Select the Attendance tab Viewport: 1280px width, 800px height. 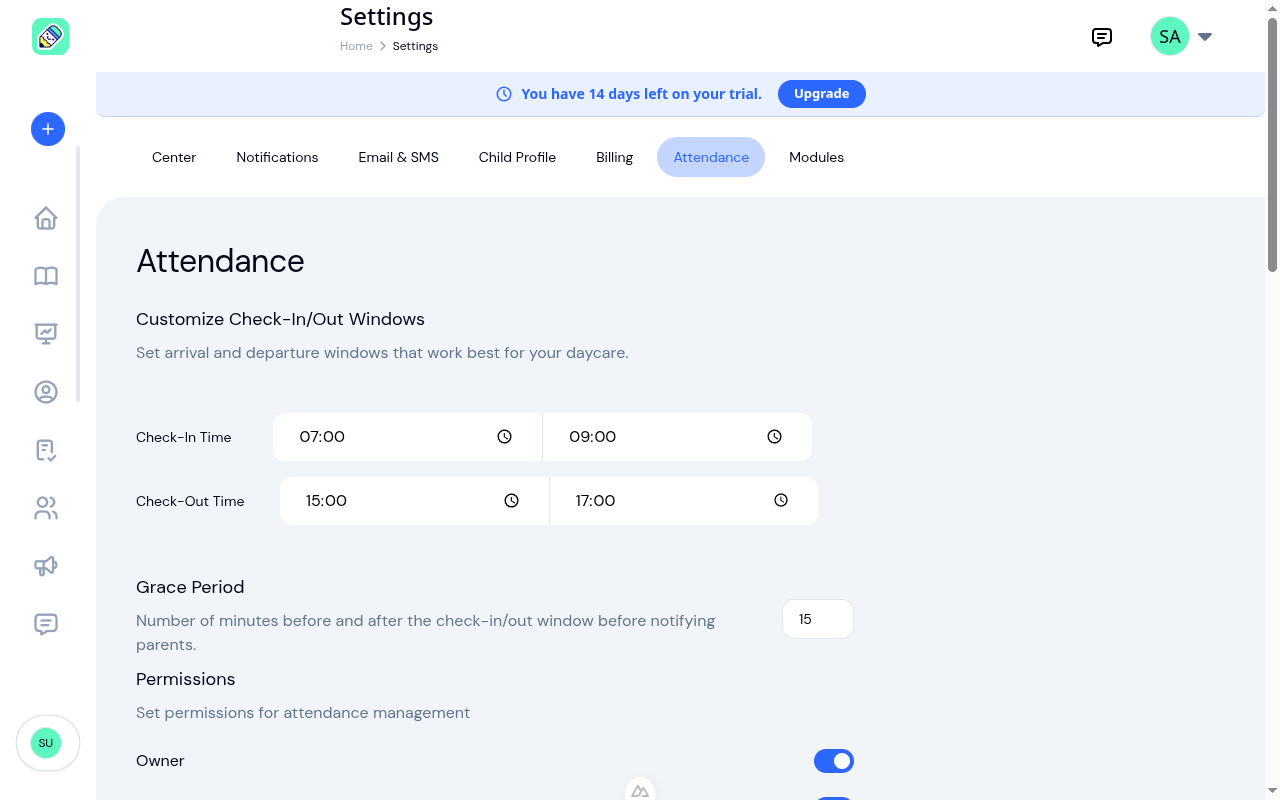tap(711, 157)
